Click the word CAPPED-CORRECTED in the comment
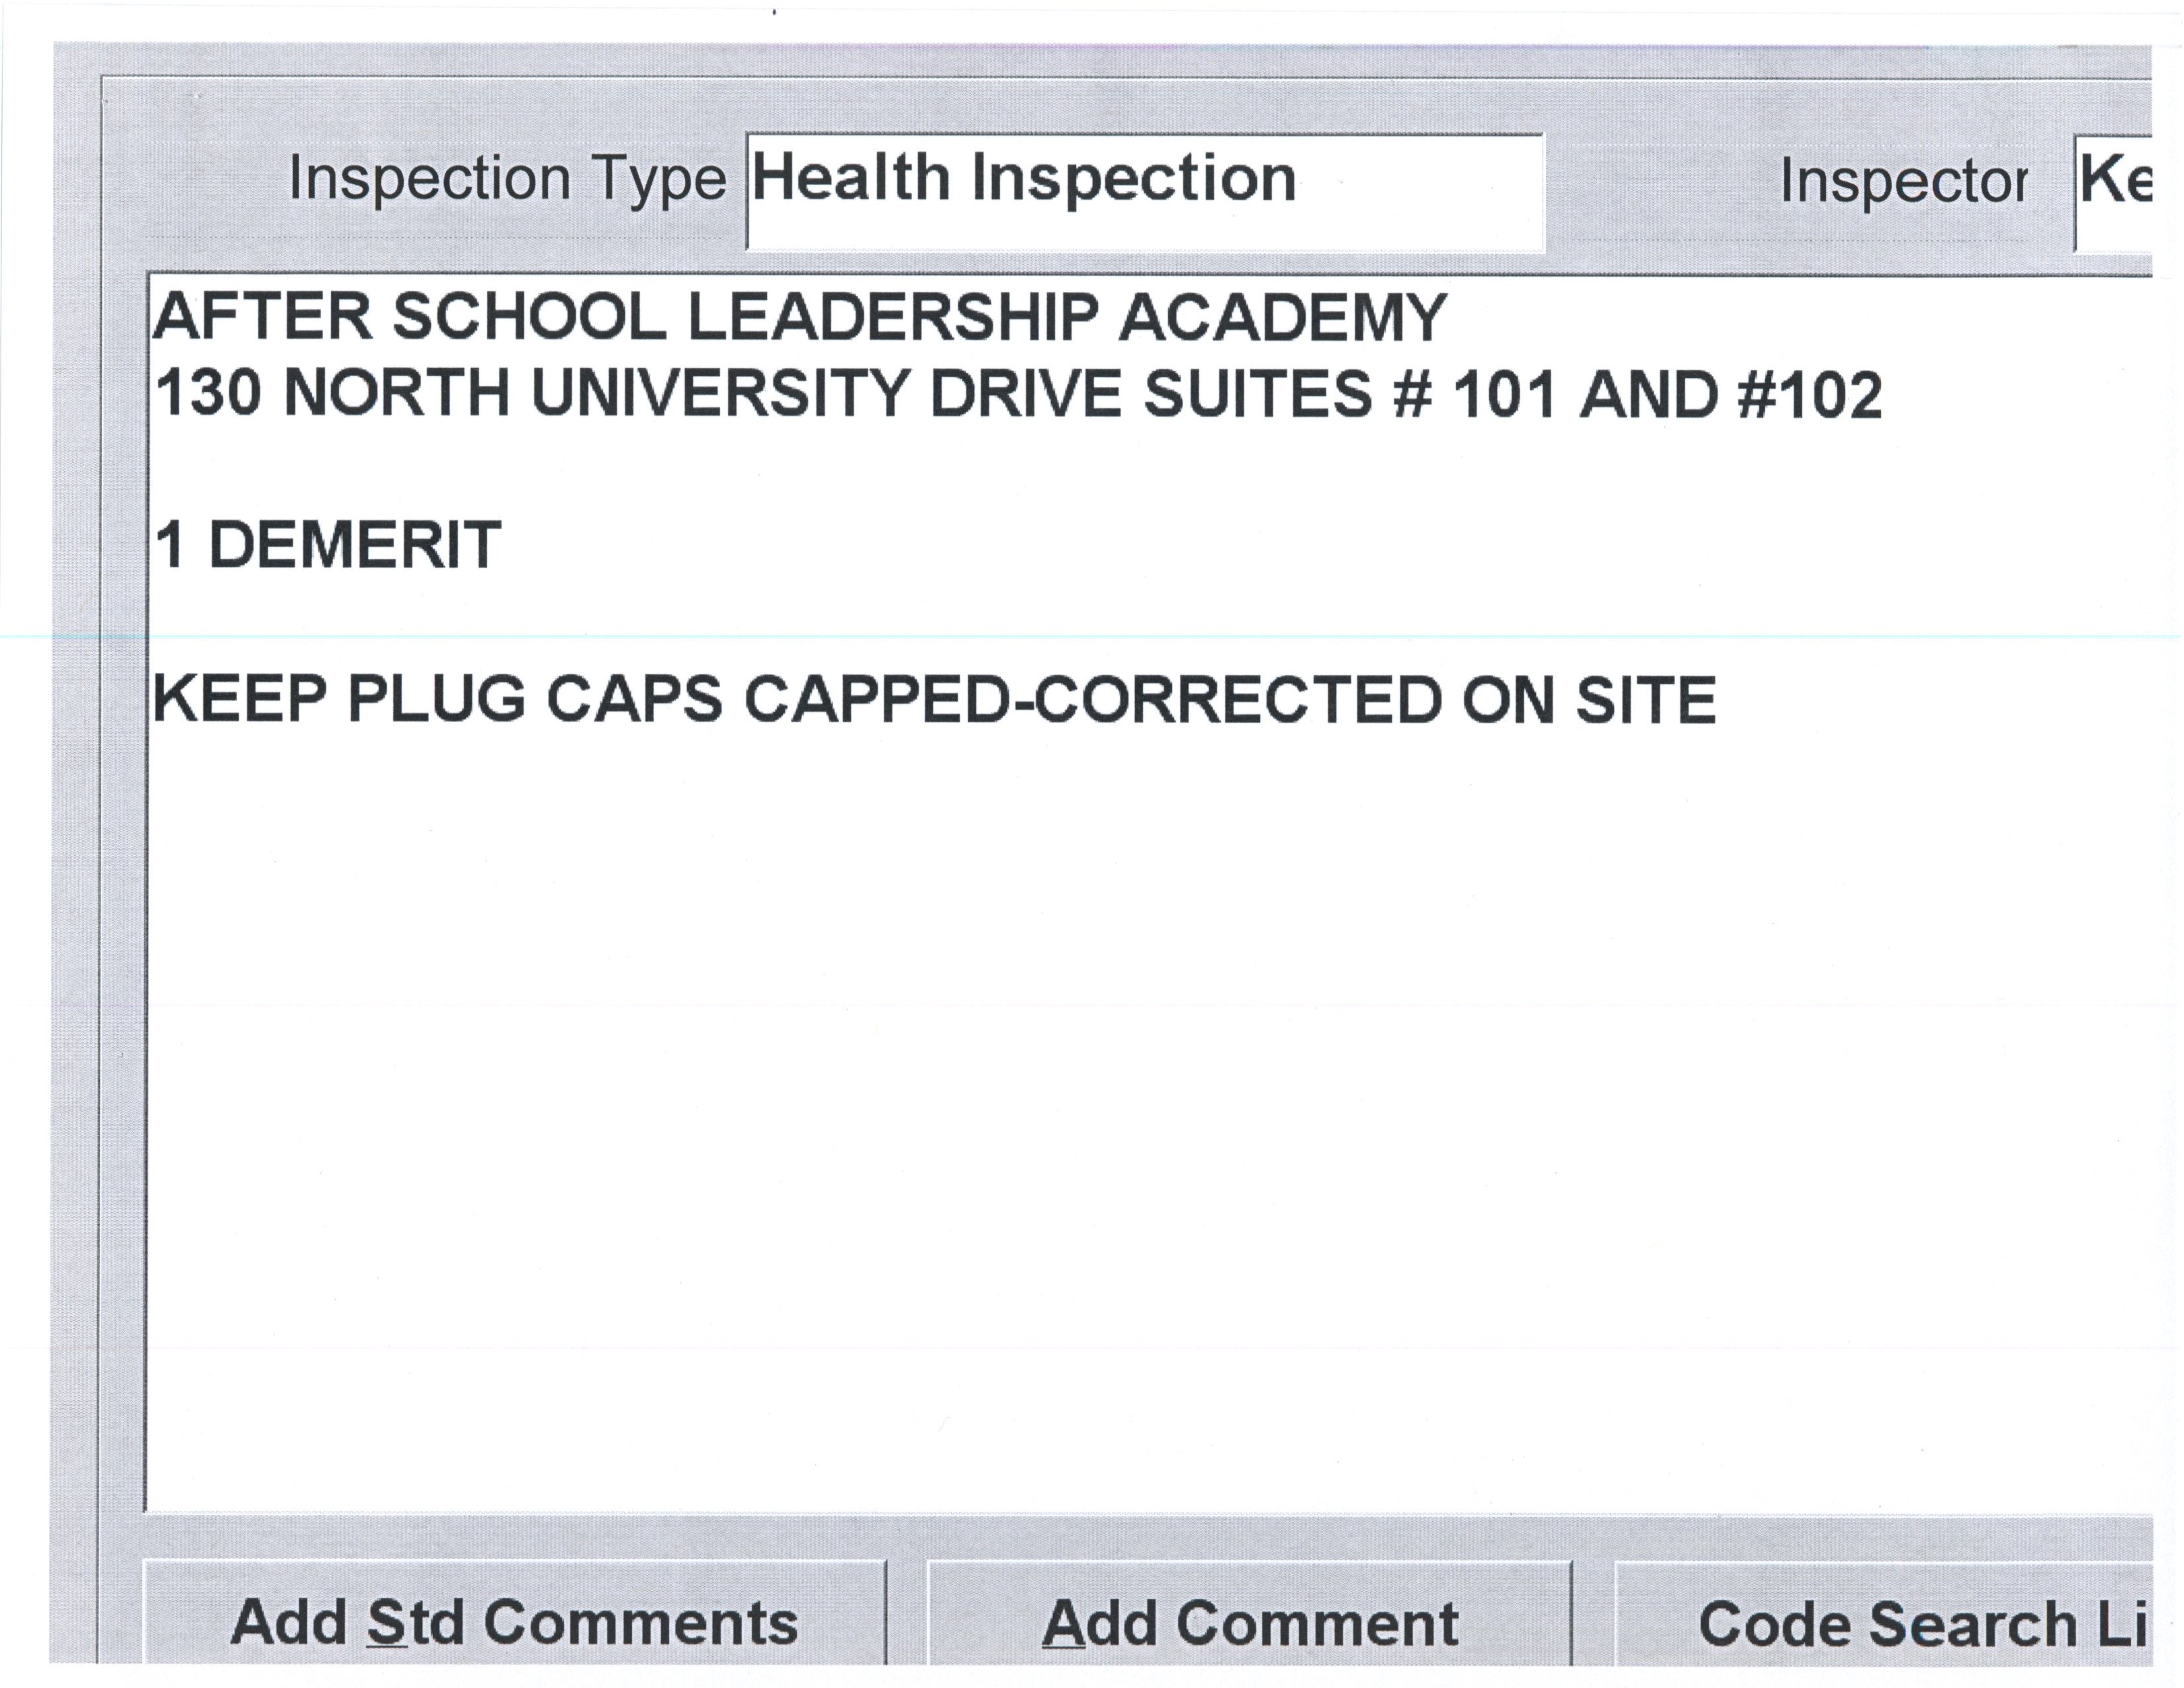The width and height of the screenshot is (2184, 1688). (1094, 699)
